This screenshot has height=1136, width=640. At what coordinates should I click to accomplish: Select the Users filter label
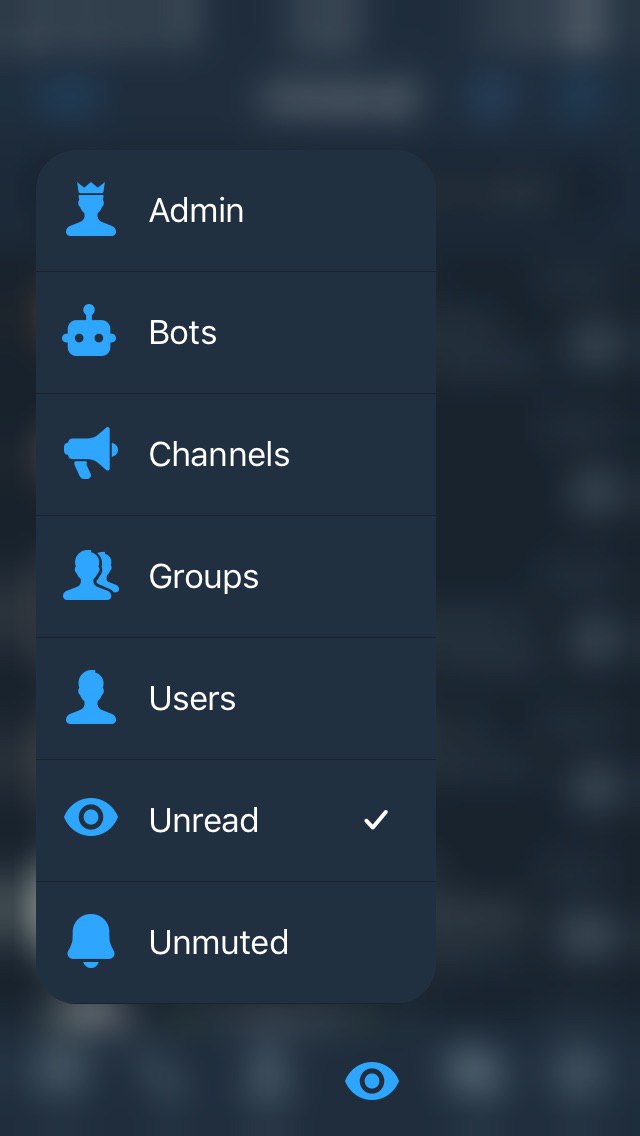(192, 698)
